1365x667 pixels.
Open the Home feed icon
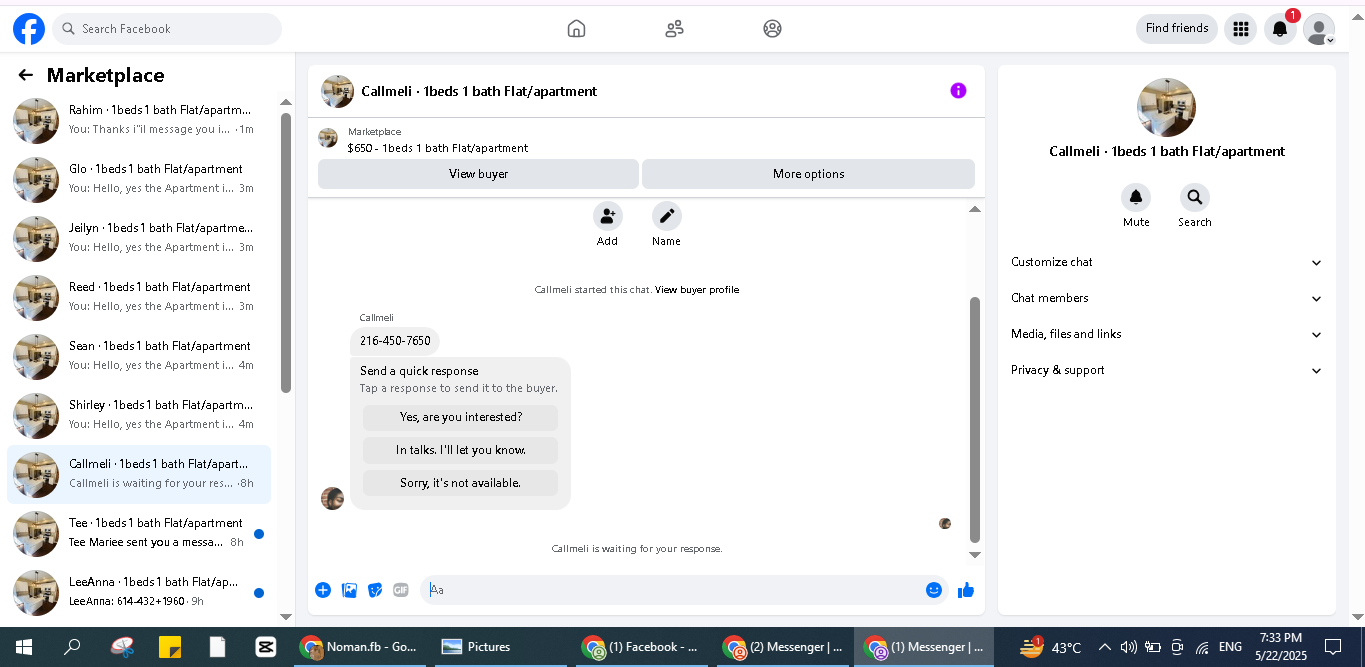coord(576,29)
